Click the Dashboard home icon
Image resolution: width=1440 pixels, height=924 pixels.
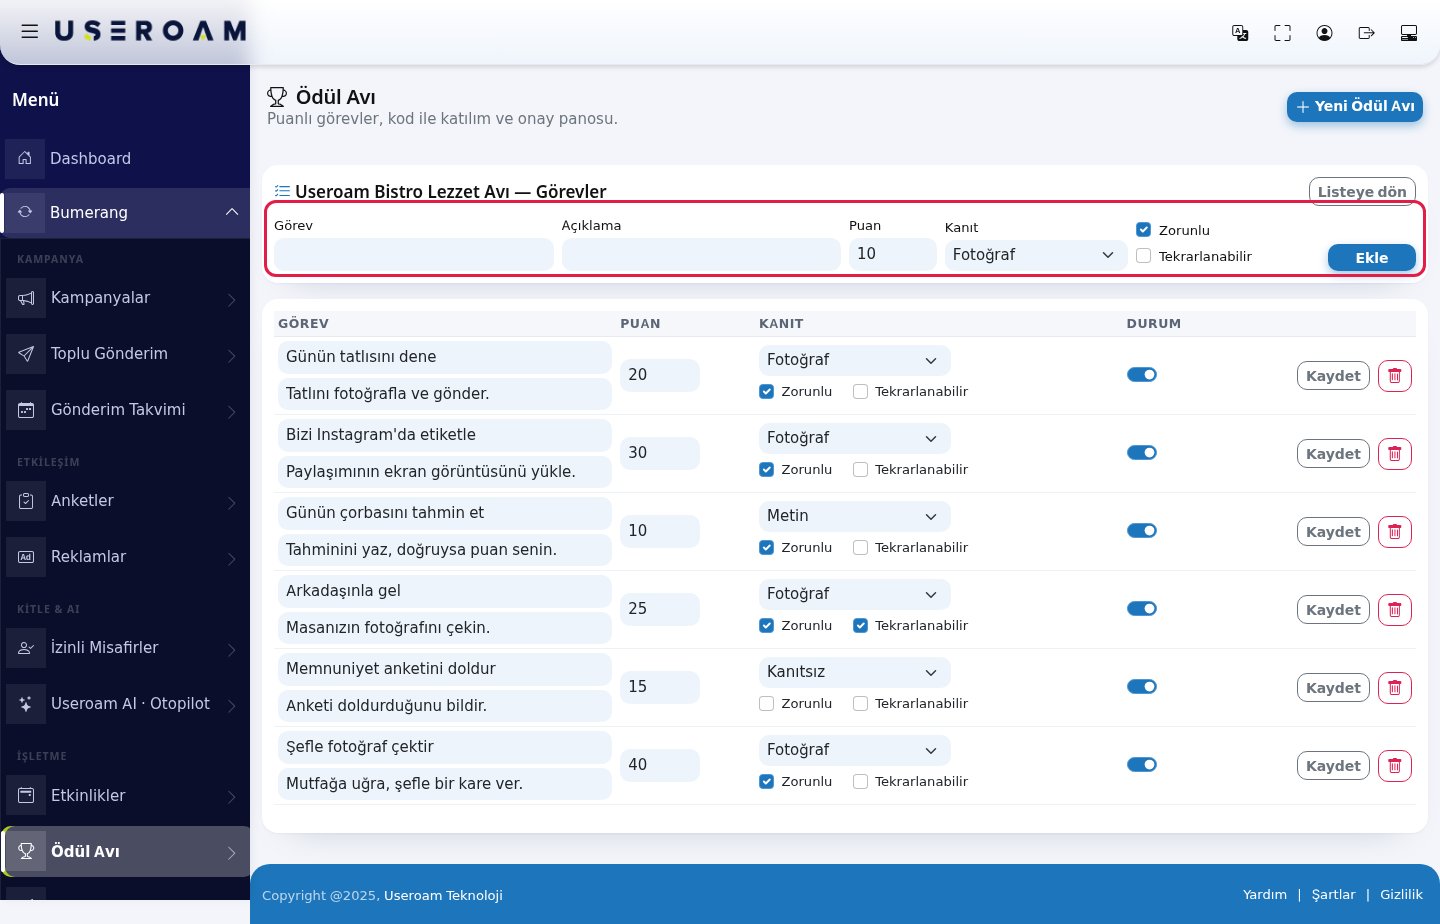click(x=25, y=158)
